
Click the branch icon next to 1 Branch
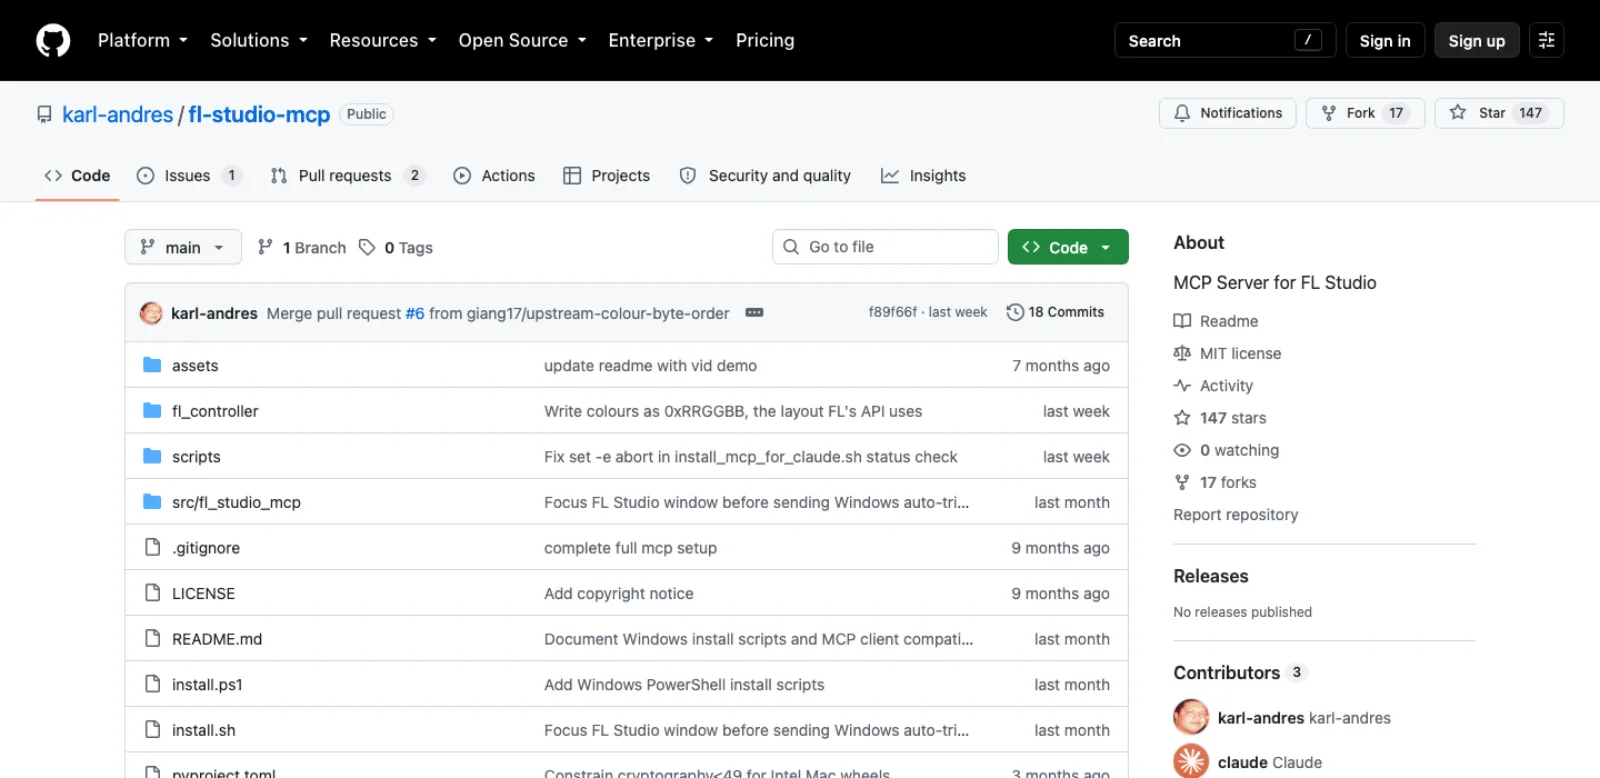[265, 247]
